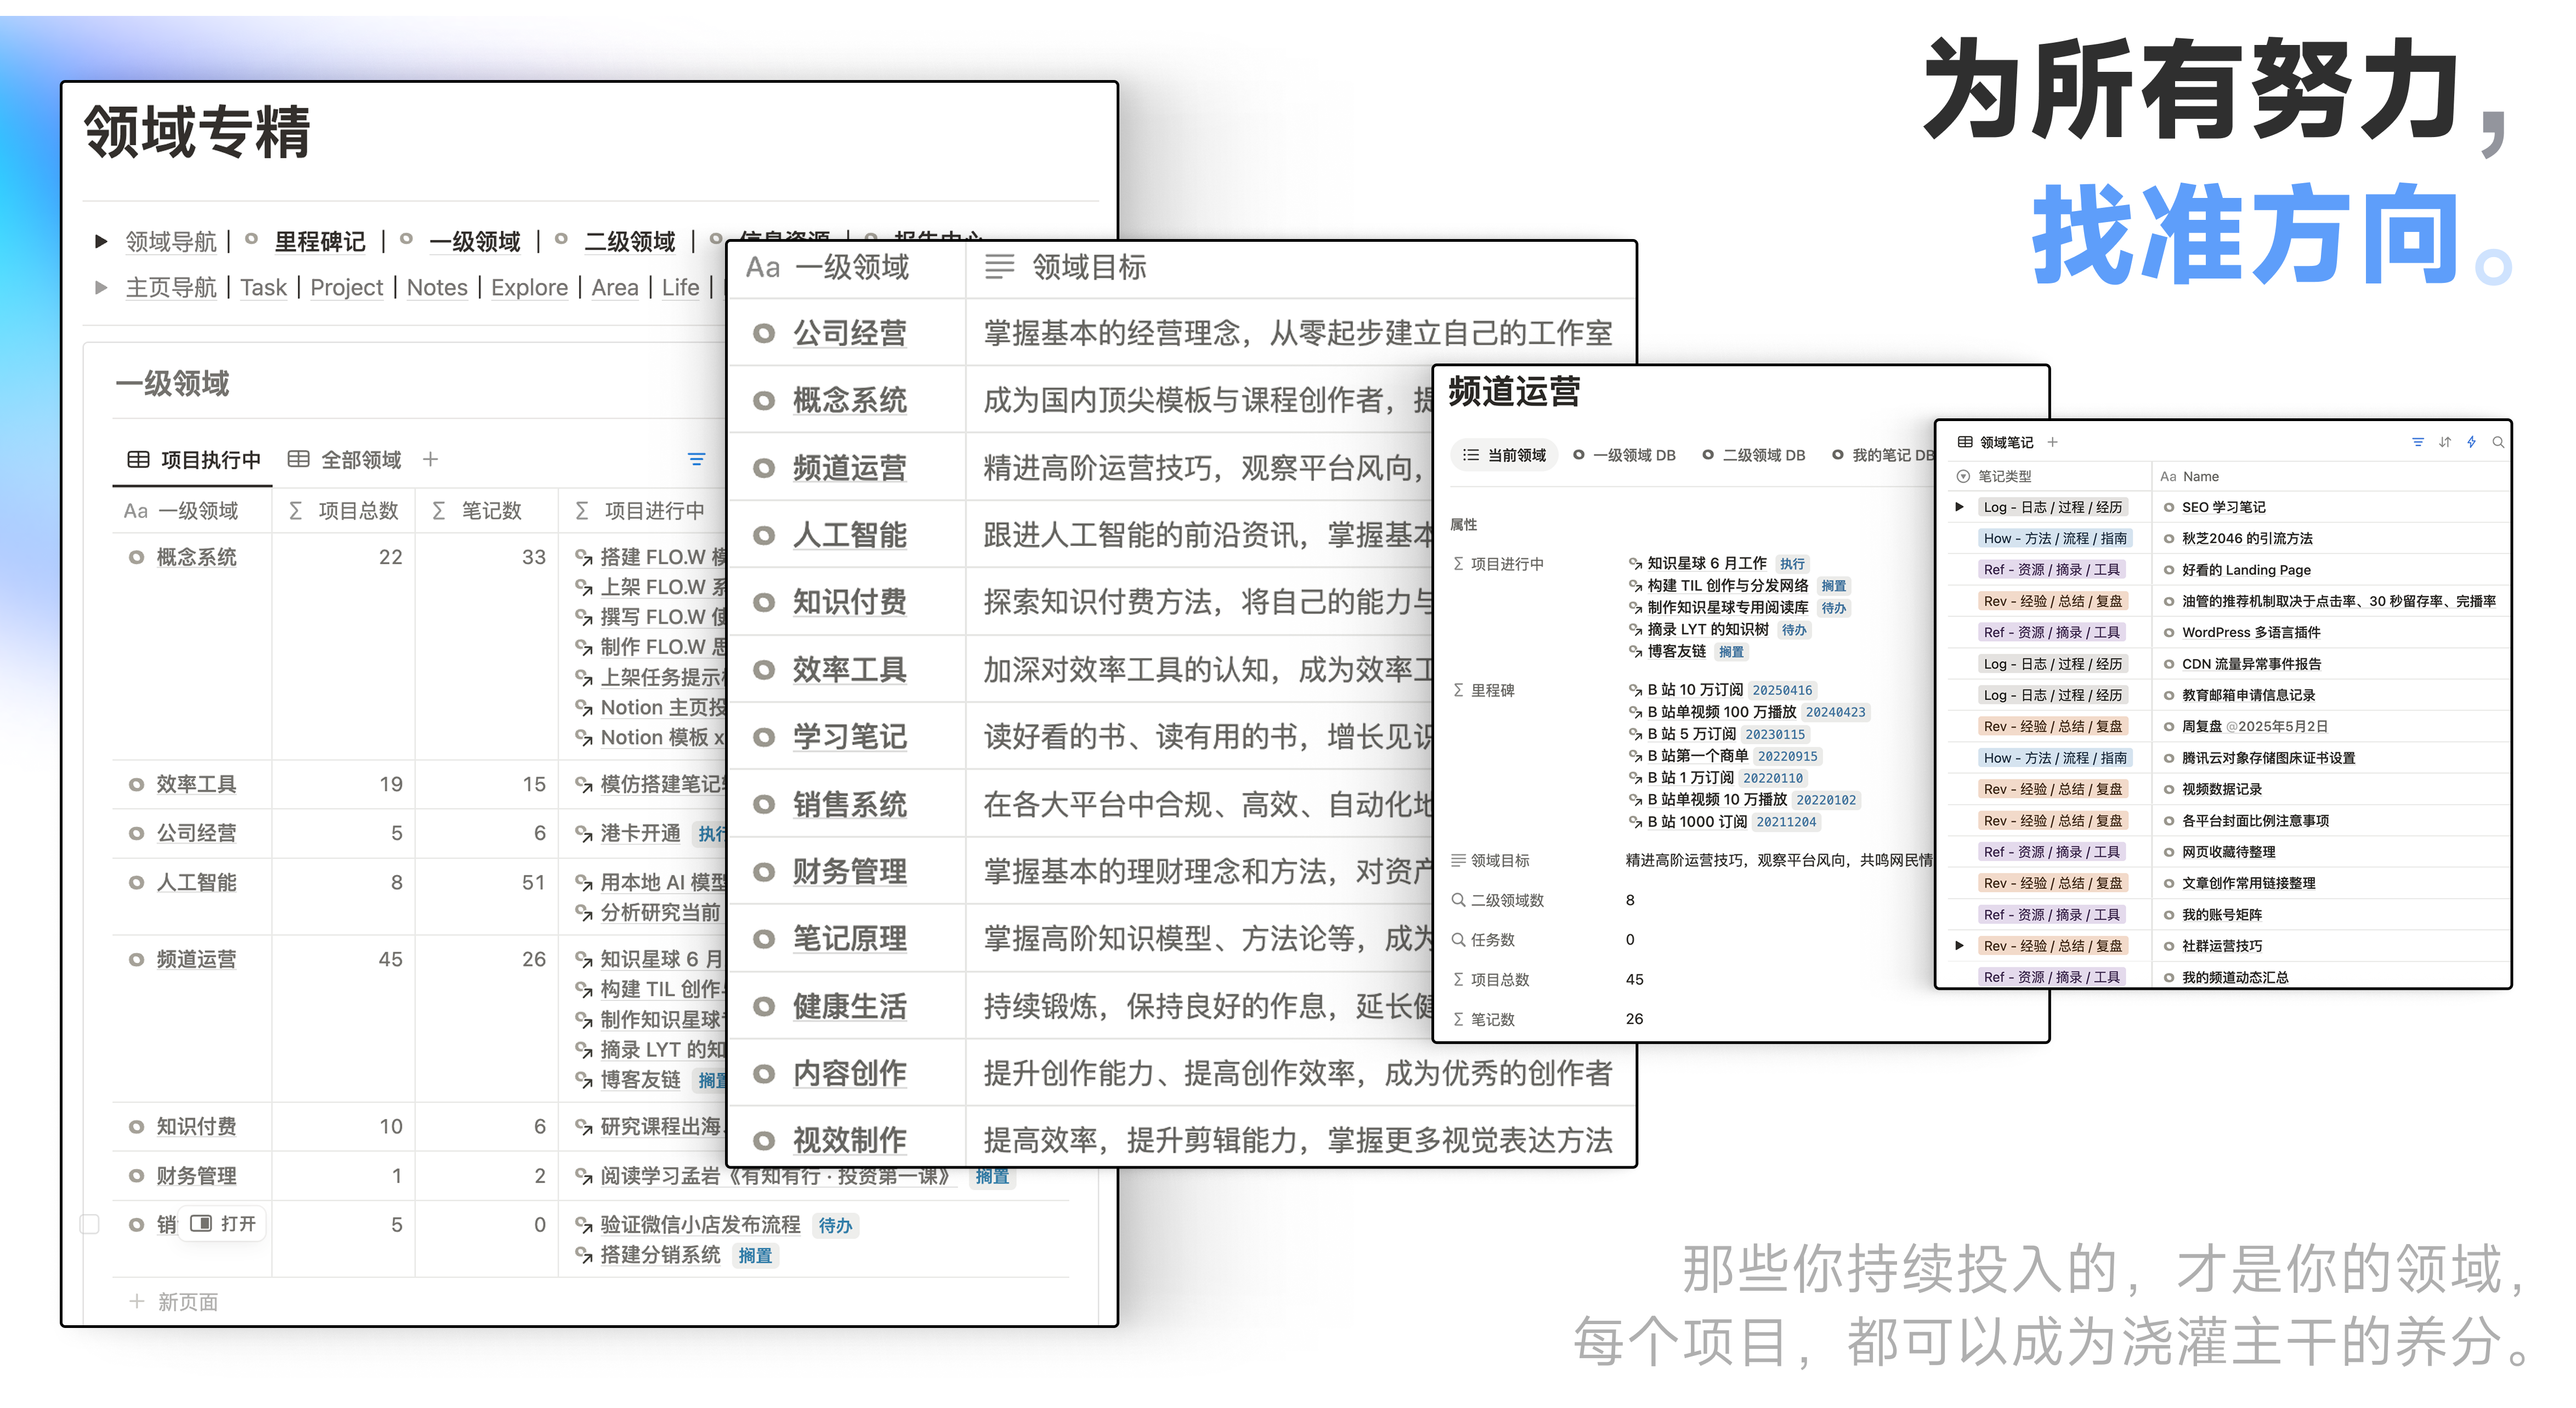
Task: Select 当前领域 tab in 频道运营 page
Action: 1504,455
